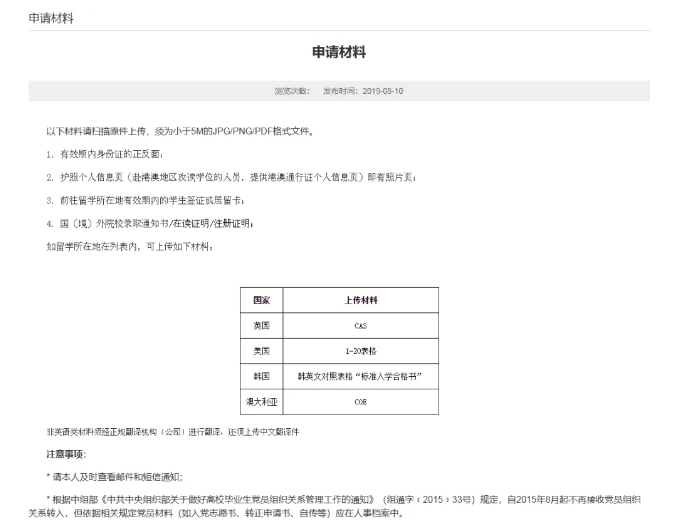Image resolution: width=685 pixels, height=532 pixels.
Task: Select the 美国 table cell
Action: coord(262,350)
